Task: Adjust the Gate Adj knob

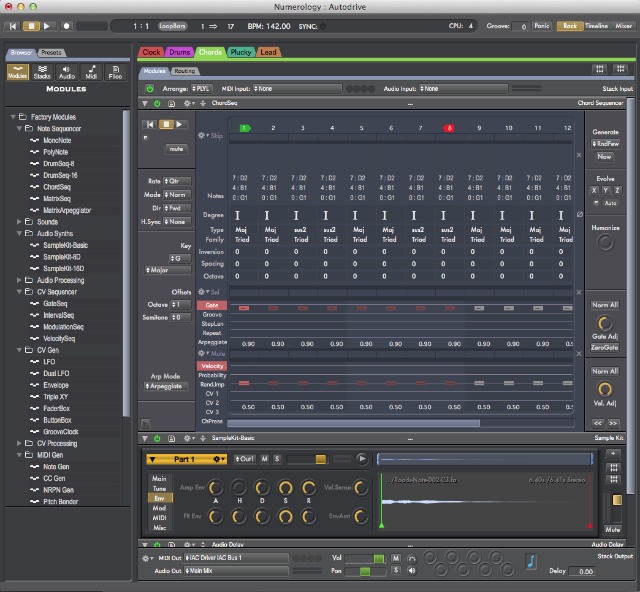Action: (x=604, y=323)
